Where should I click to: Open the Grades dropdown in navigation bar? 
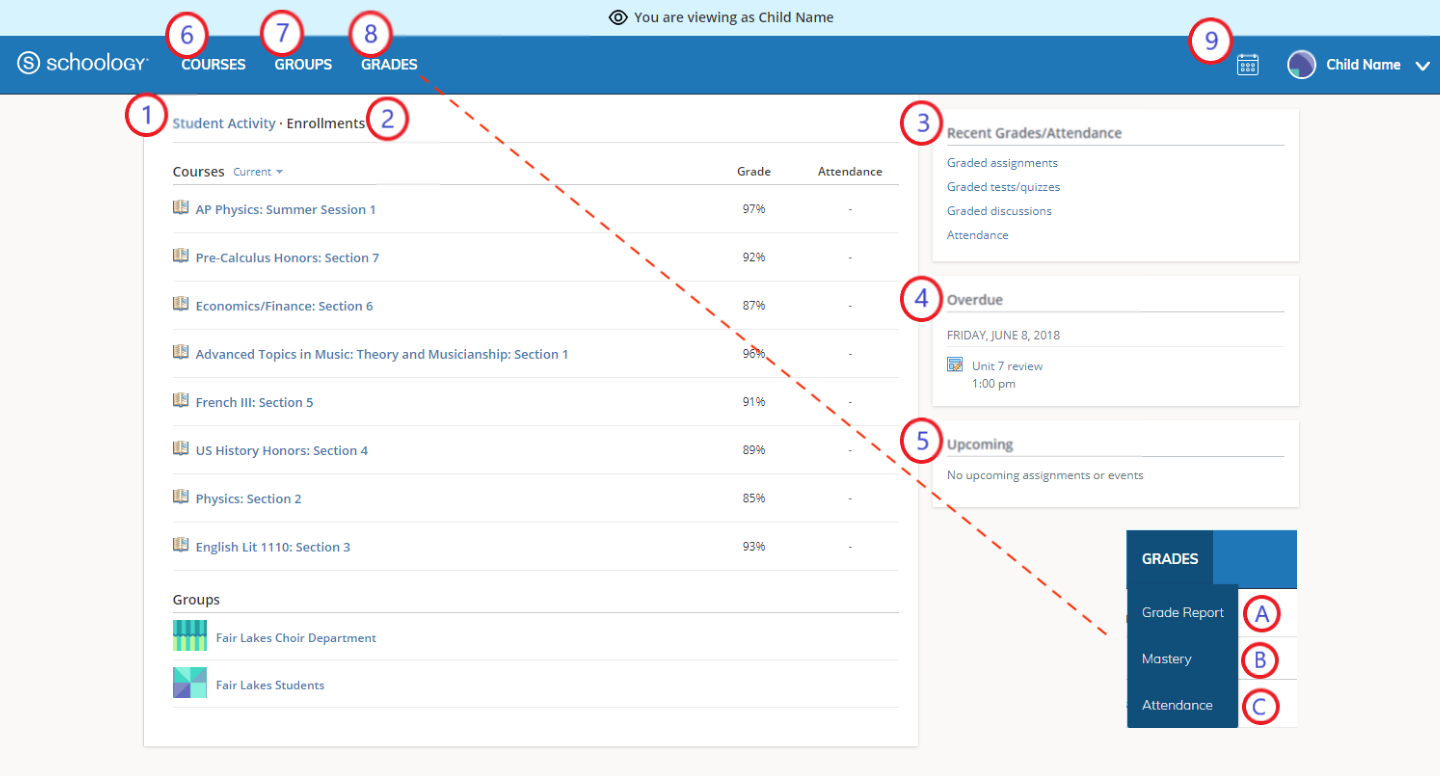pos(389,65)
